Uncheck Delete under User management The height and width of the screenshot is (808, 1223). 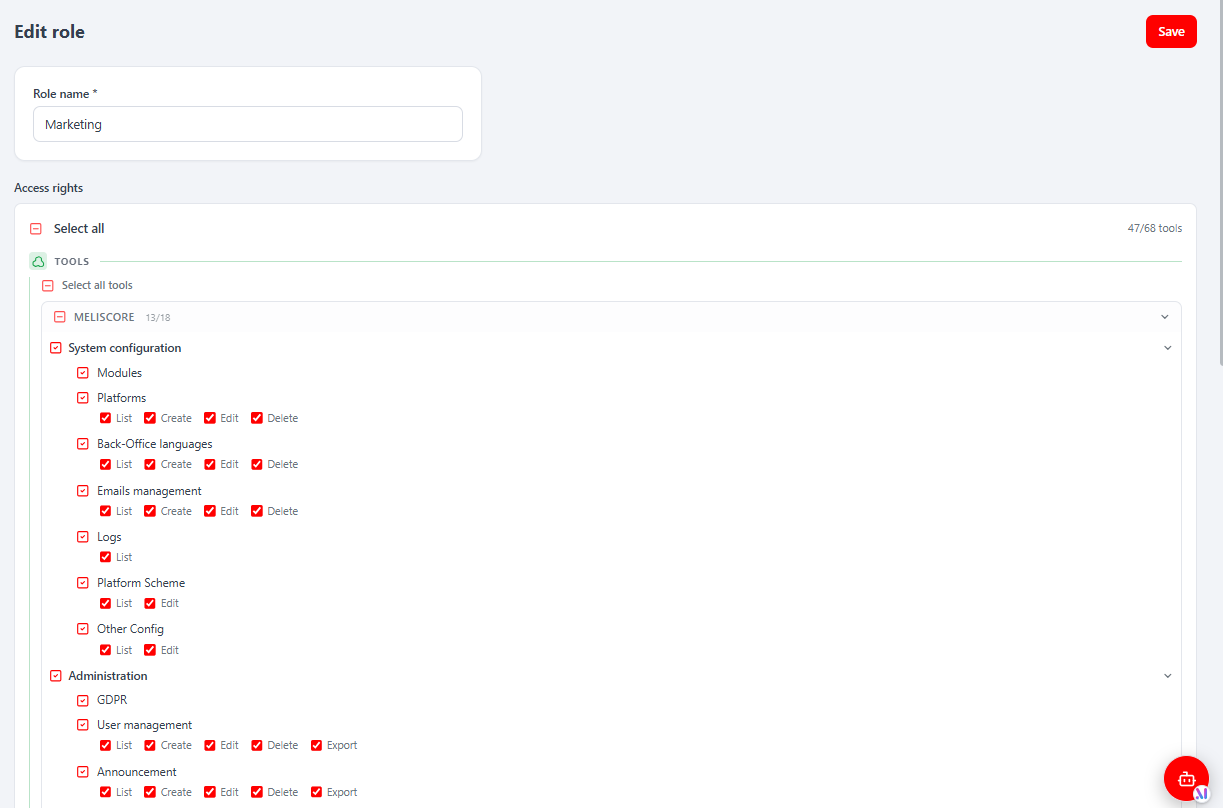[x=257, y=745]
